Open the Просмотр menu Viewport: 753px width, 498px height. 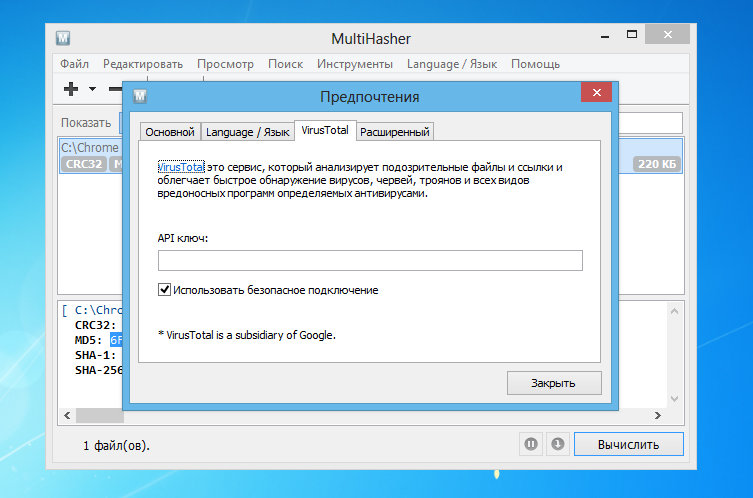(225, 64)
